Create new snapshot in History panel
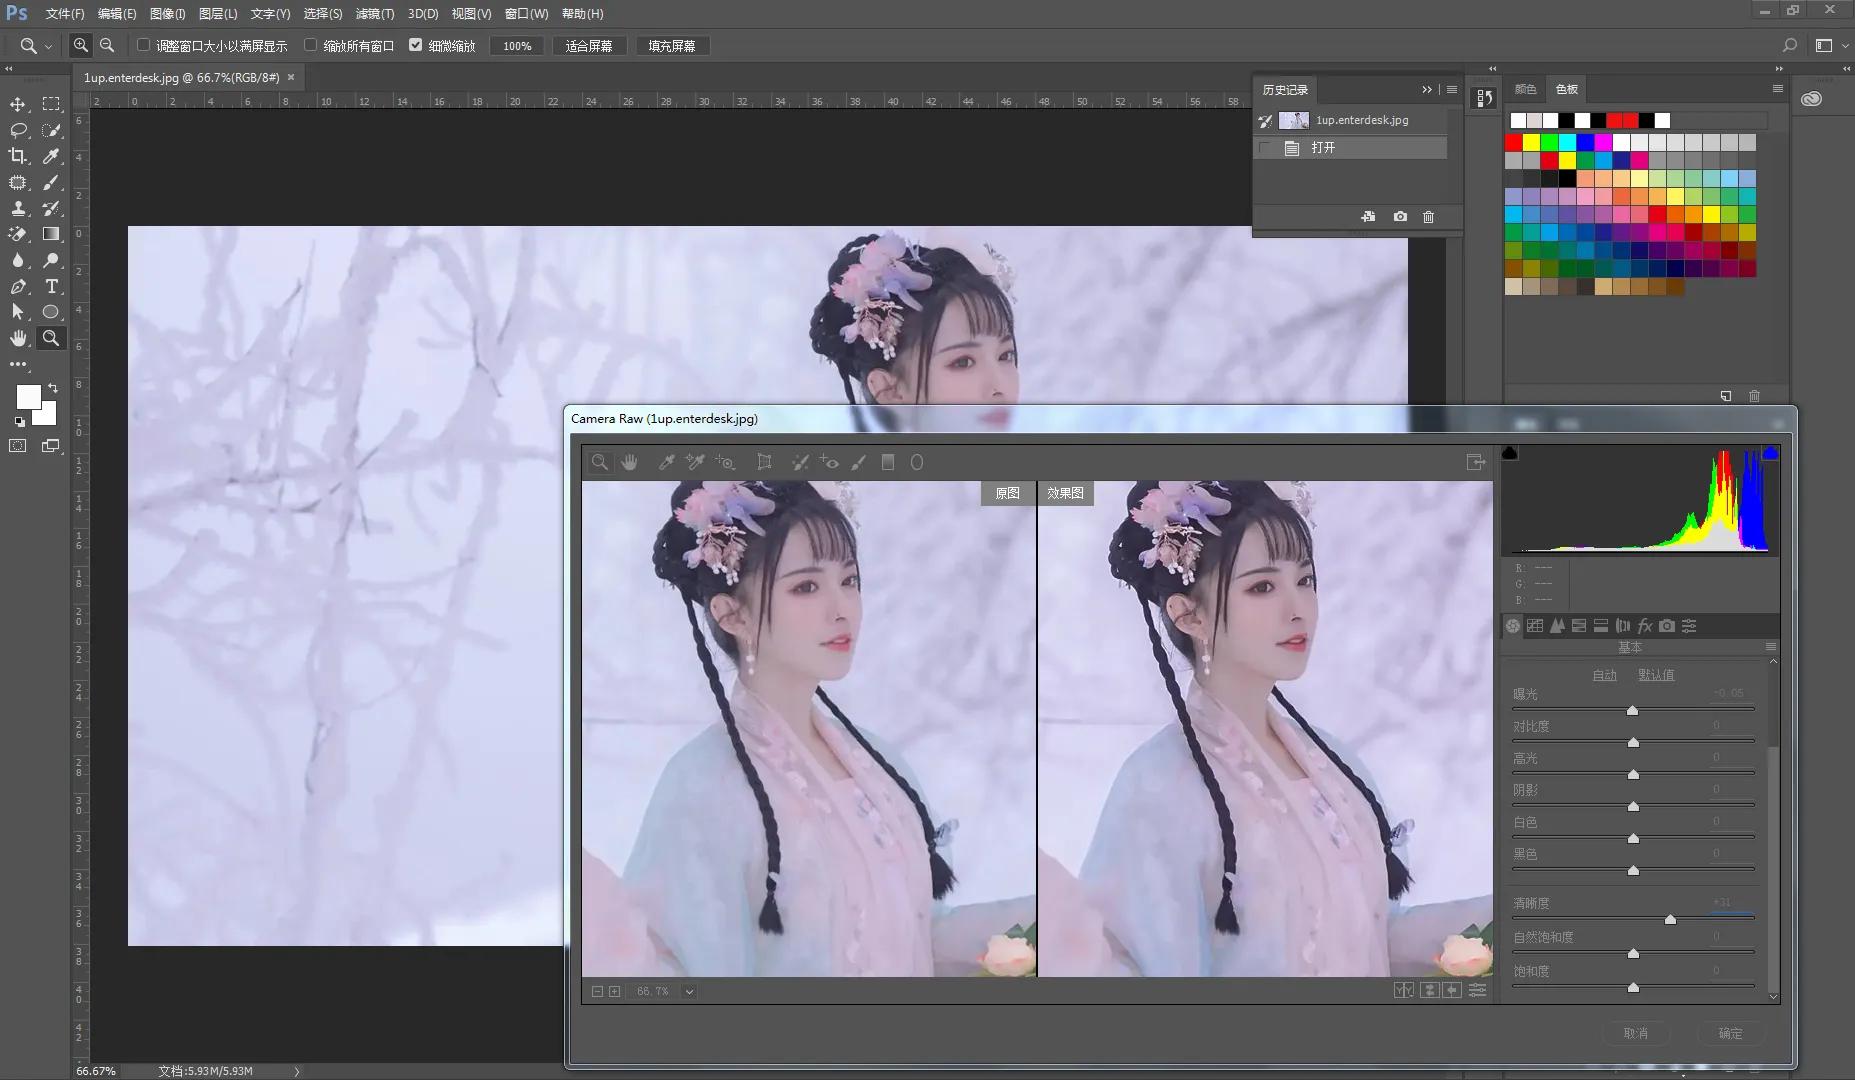This screenshot has height=1080, width=1855. [x=1400, y=217]
